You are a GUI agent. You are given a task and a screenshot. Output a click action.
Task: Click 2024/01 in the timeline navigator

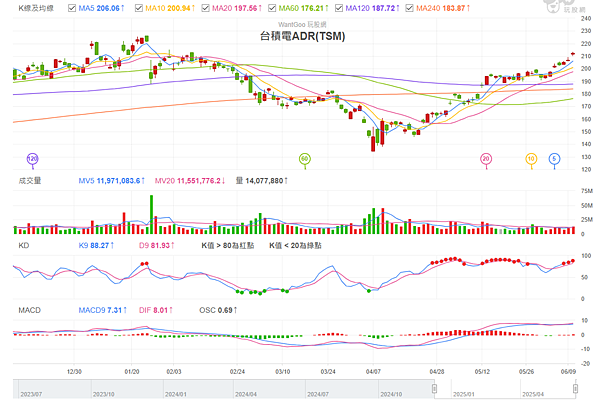point(176,394)
